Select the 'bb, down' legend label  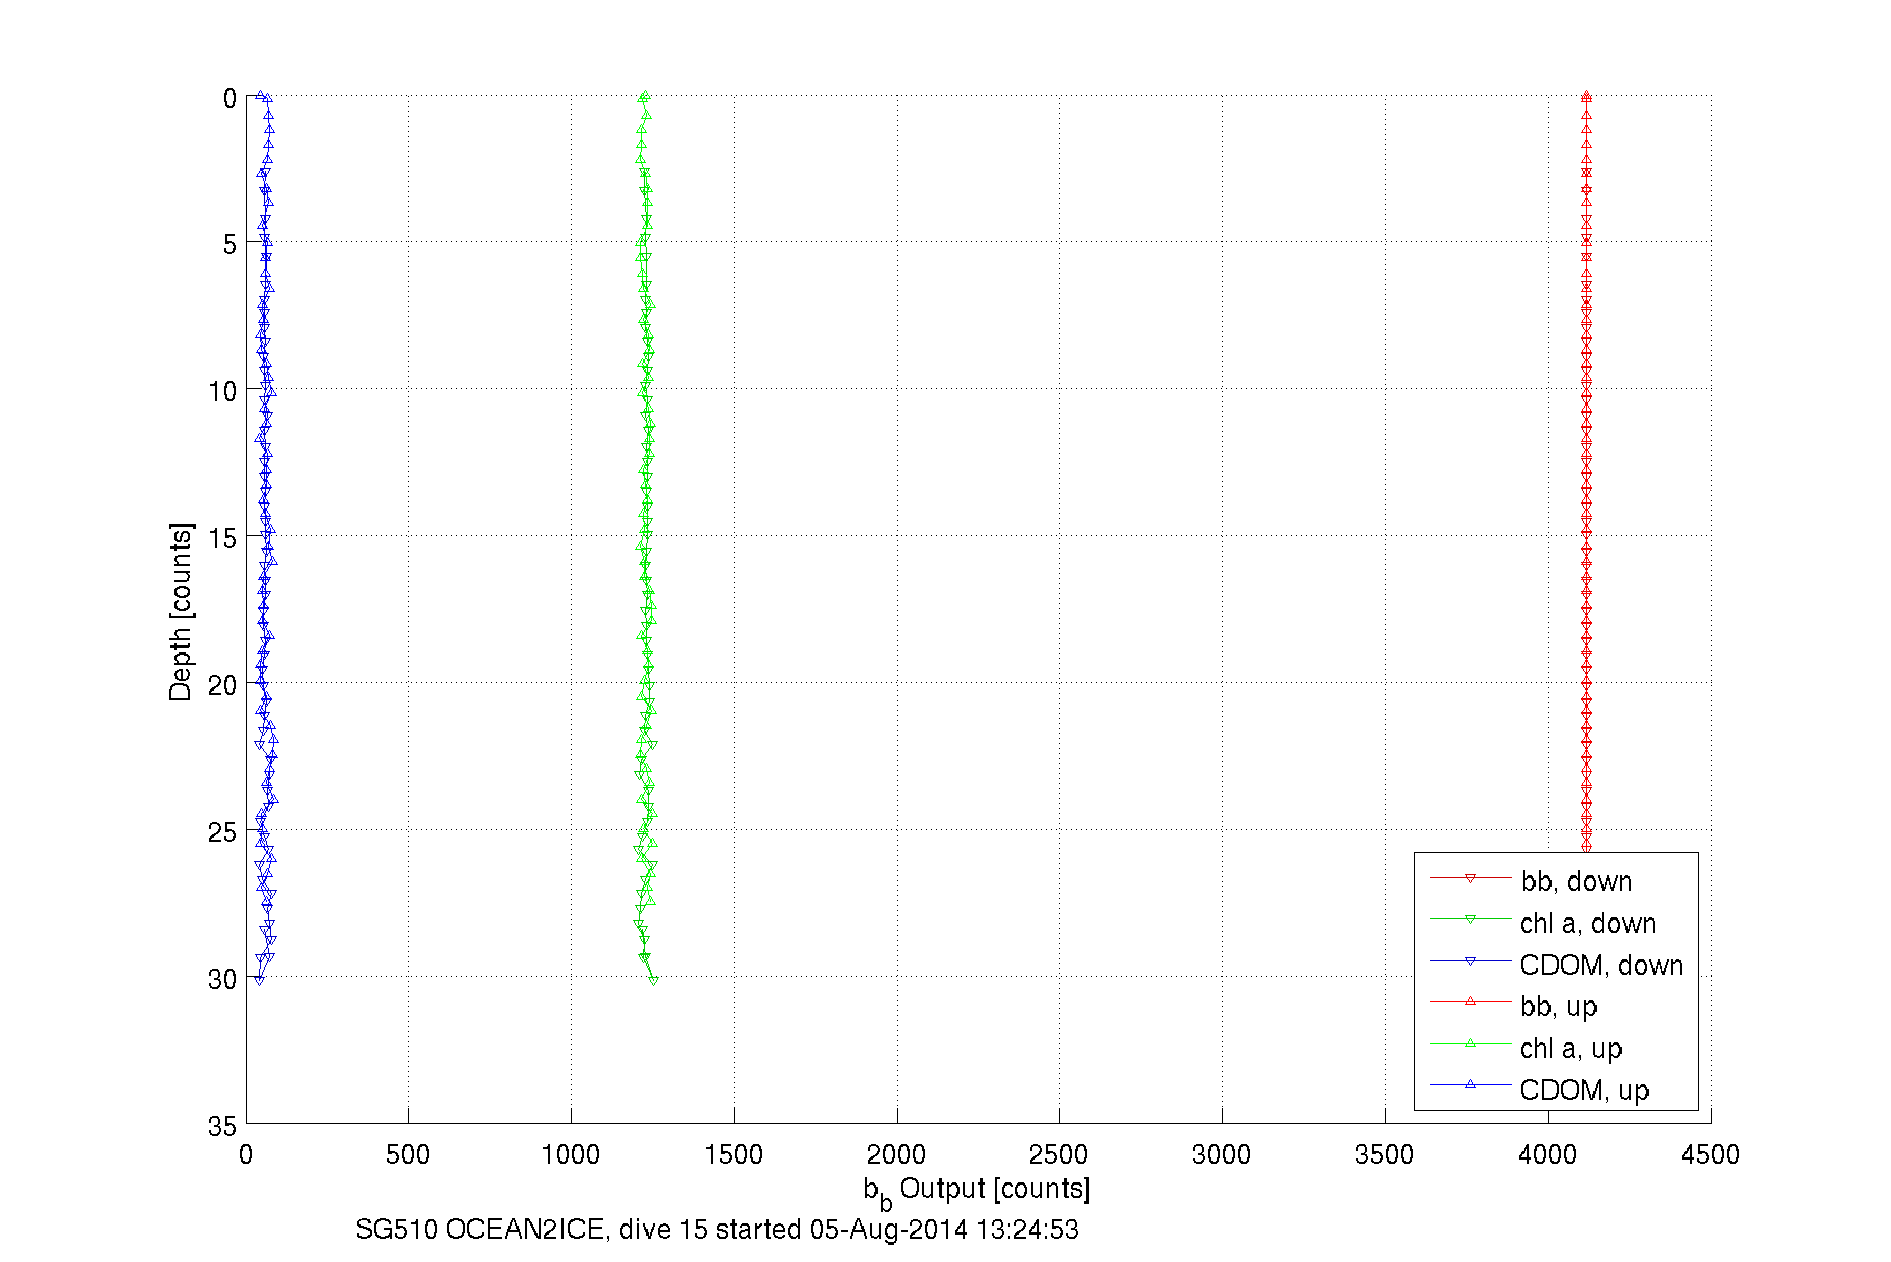click(x=1576, y=881)
